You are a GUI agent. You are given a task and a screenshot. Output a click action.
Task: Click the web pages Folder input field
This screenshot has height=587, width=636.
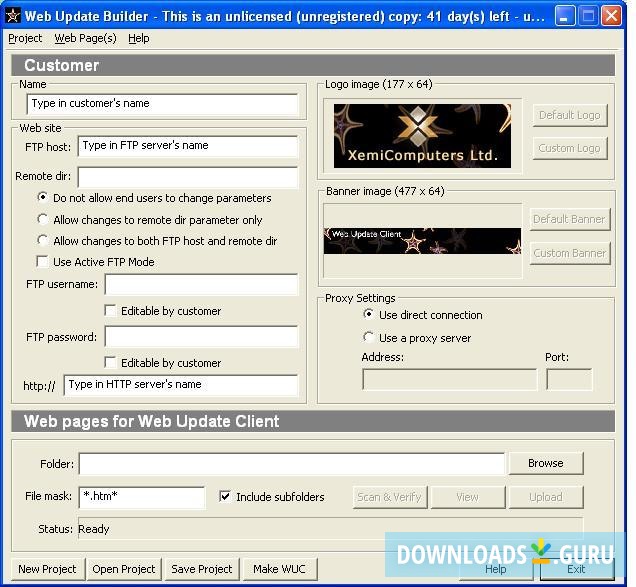point(292,464)
